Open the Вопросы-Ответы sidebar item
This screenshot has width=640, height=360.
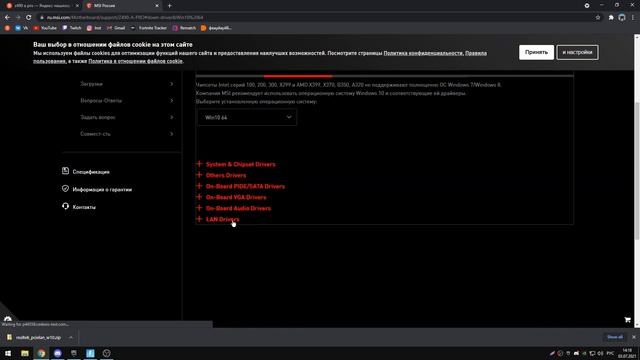point(127,100)
